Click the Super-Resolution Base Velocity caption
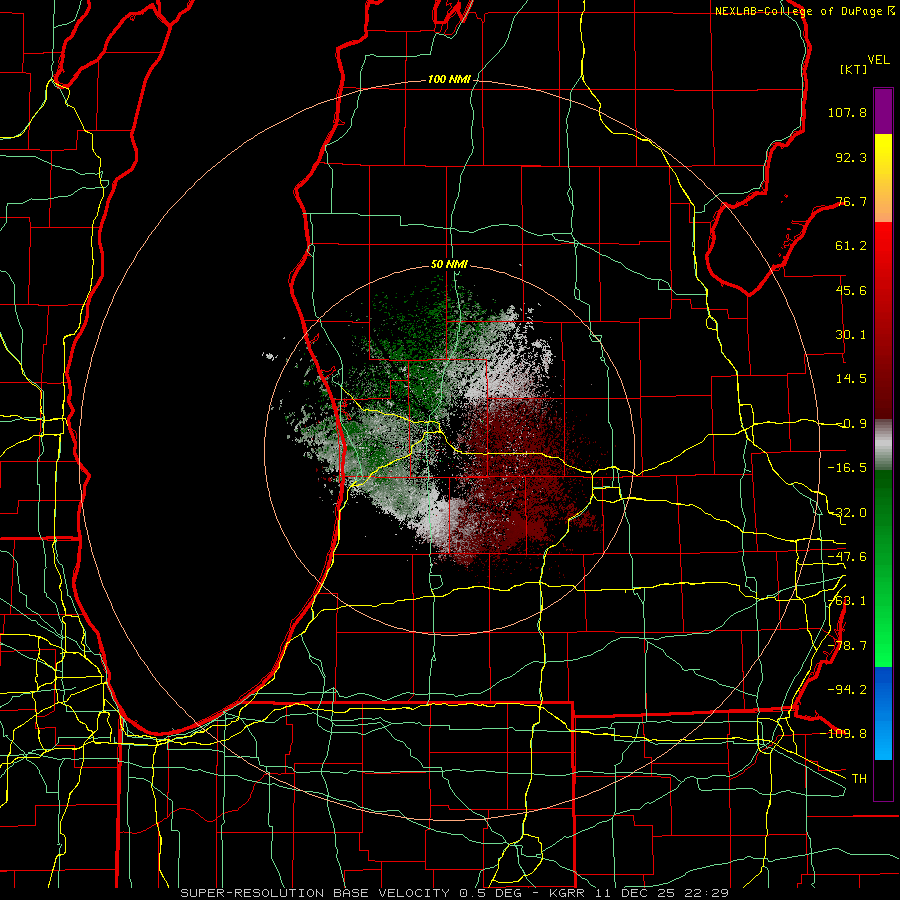 (x=455, y=893)
